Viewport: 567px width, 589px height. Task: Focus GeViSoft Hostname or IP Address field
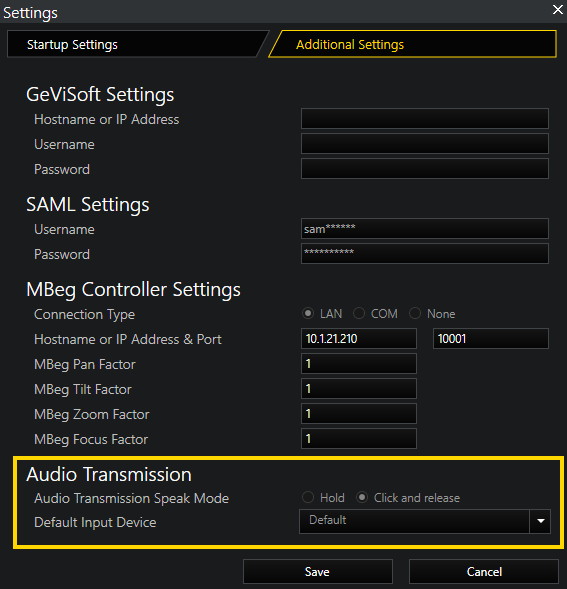pos(425,119)
